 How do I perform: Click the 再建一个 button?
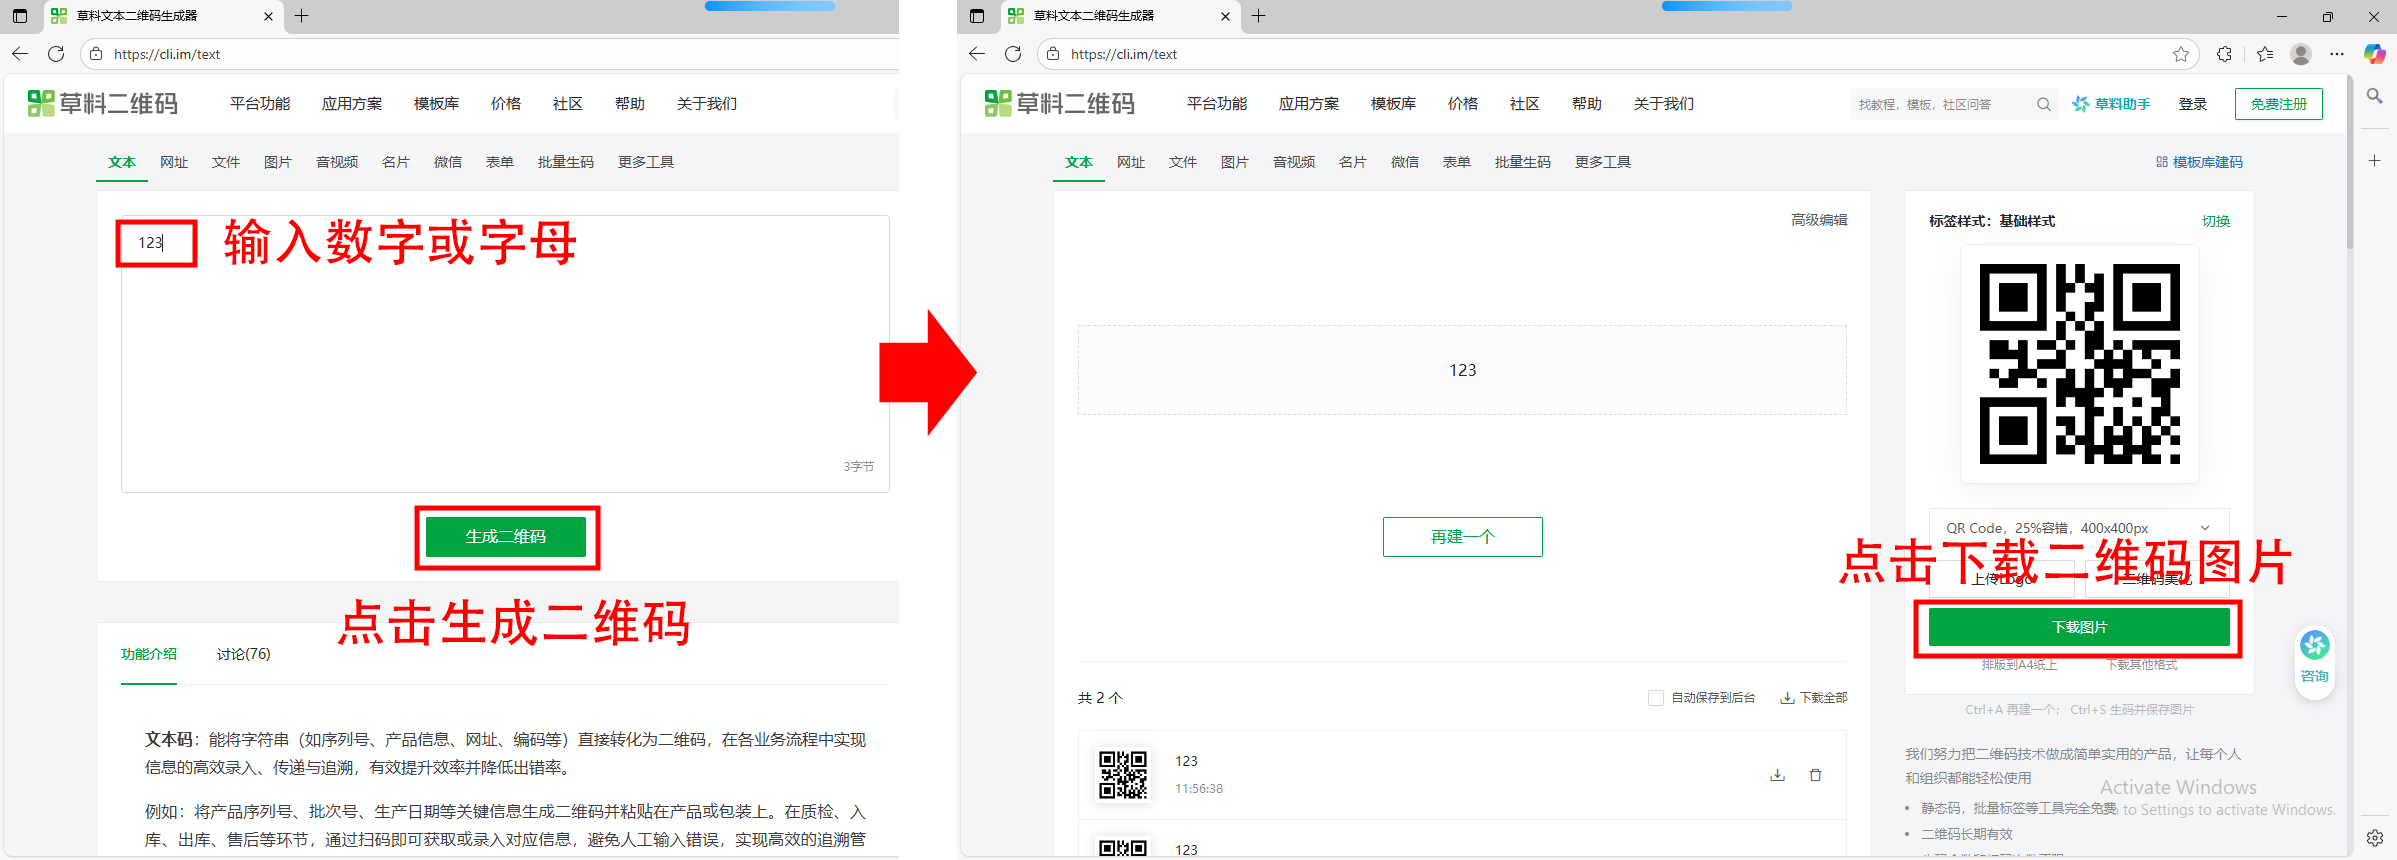coord(1463,537)
